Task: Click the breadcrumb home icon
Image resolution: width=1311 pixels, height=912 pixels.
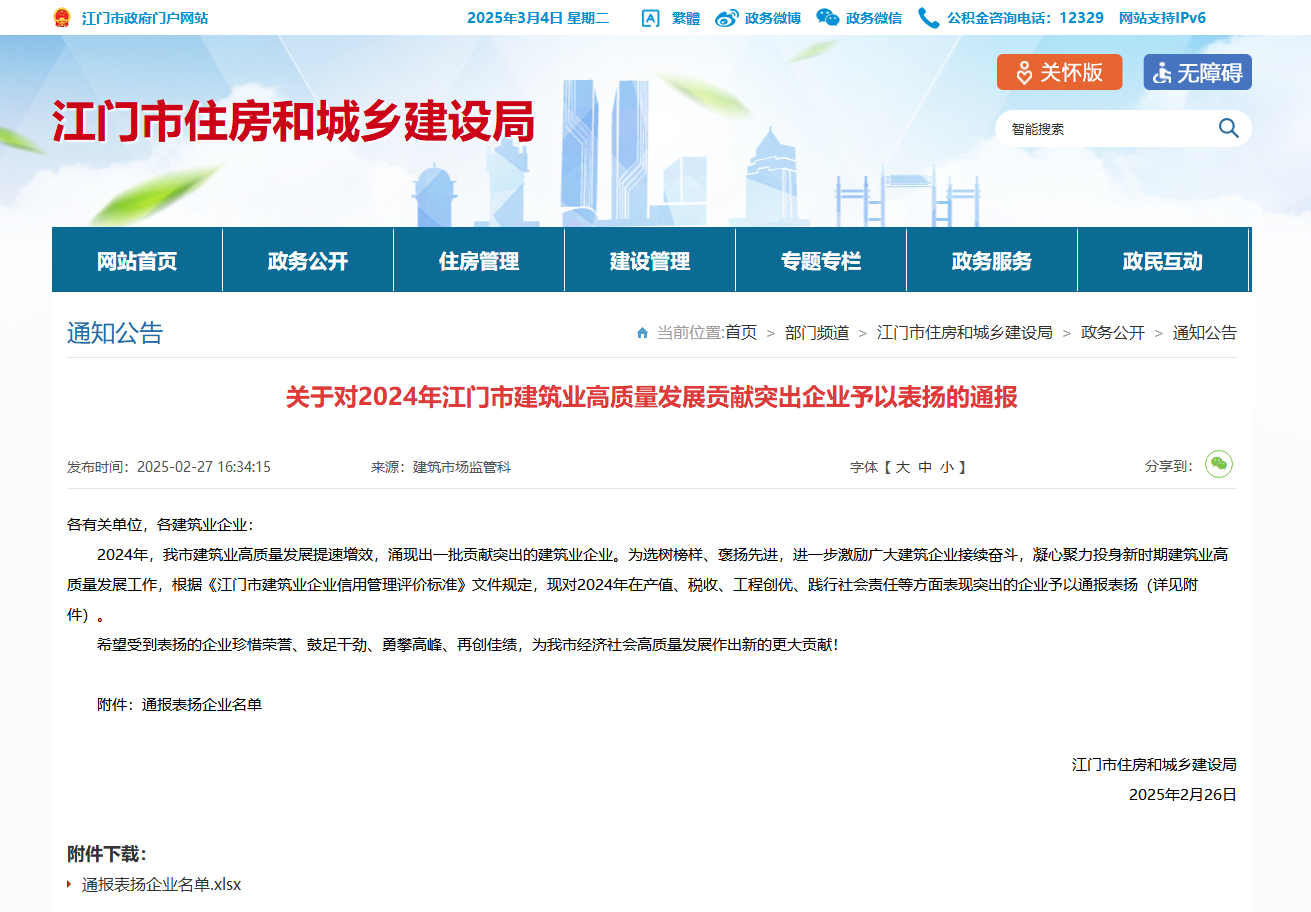Action: (642, 333)
